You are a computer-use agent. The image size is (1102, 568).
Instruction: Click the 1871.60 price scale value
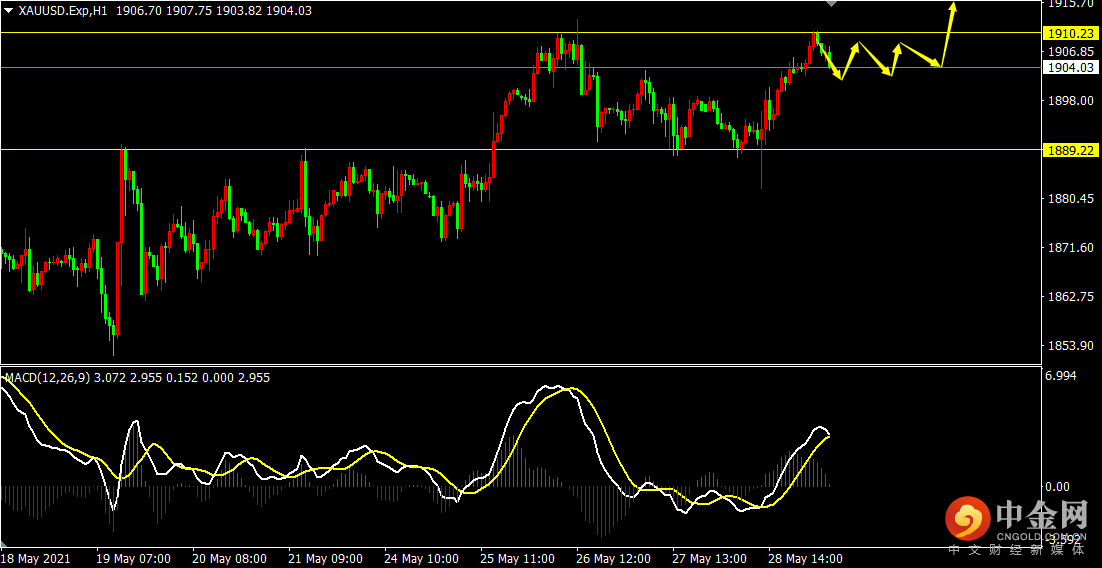(x=1070, y=247)
